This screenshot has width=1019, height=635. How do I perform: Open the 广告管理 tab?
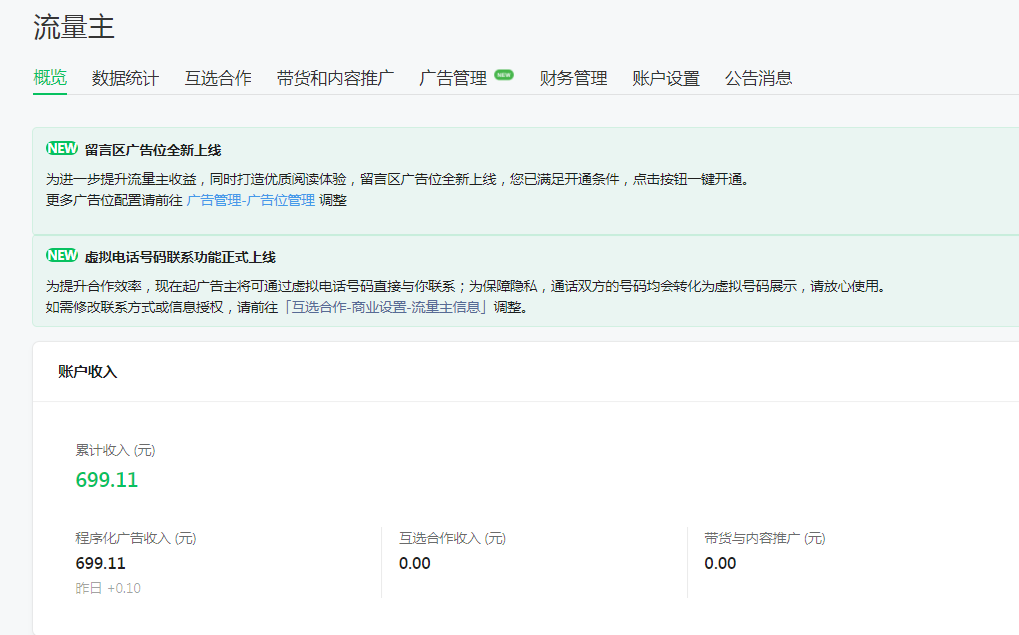(x=453, y=78)
